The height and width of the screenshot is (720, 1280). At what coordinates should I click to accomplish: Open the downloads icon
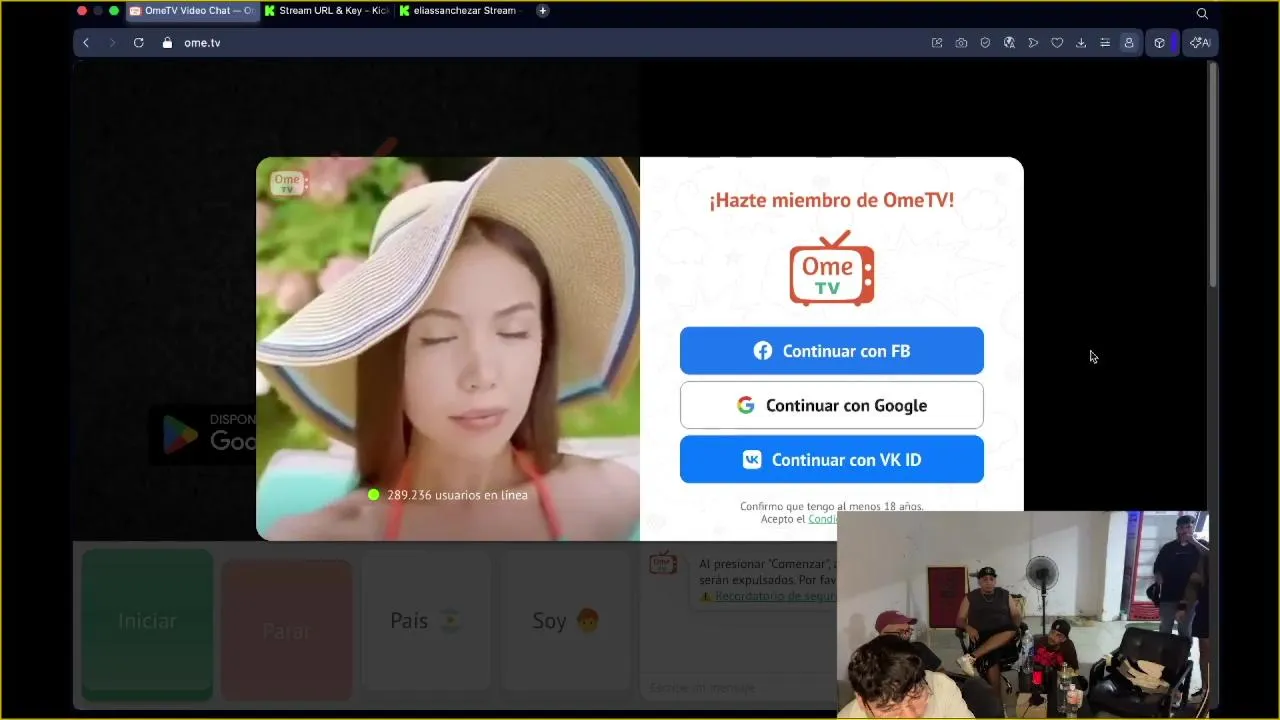[1081, 43]
